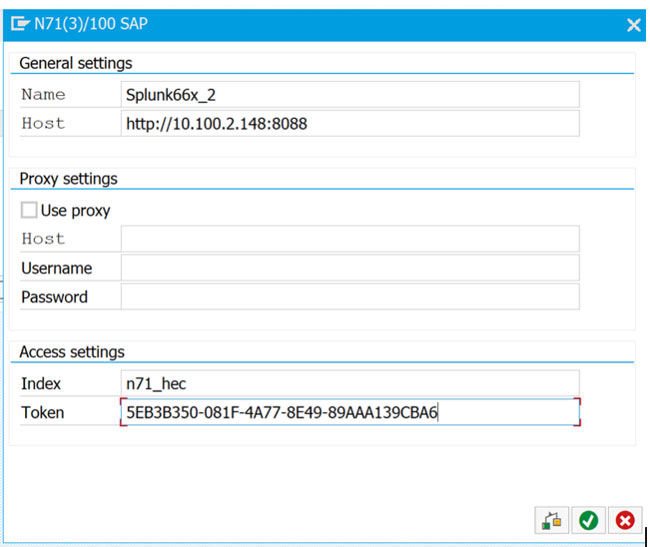Select the empty proxy Host input field
This screenshot has width=650, height=547.
(x=350, y=239)
